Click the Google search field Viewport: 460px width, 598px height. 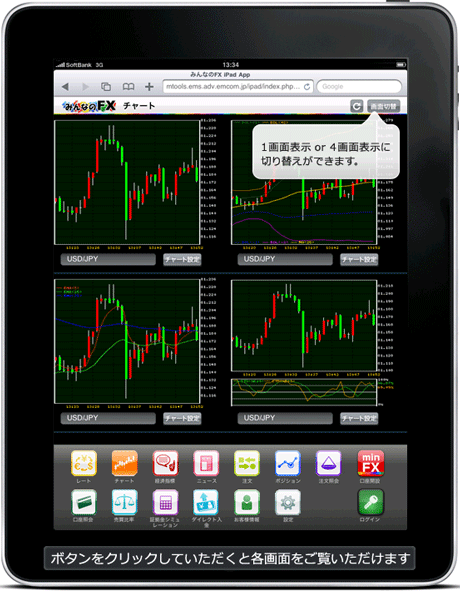[359, 87]
